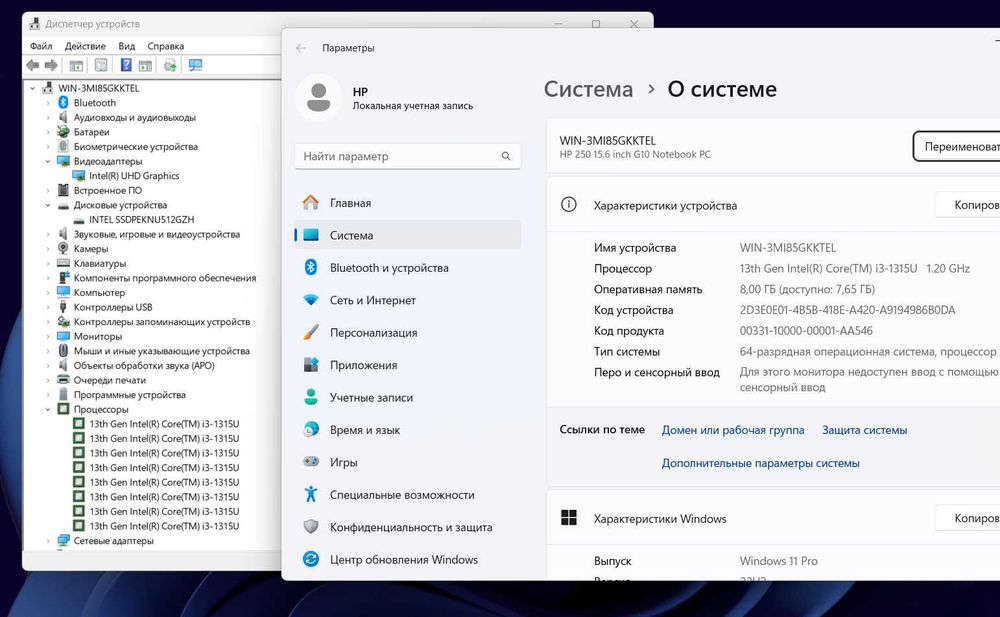Click the Домен или рабочая группа link

point(733,430)
